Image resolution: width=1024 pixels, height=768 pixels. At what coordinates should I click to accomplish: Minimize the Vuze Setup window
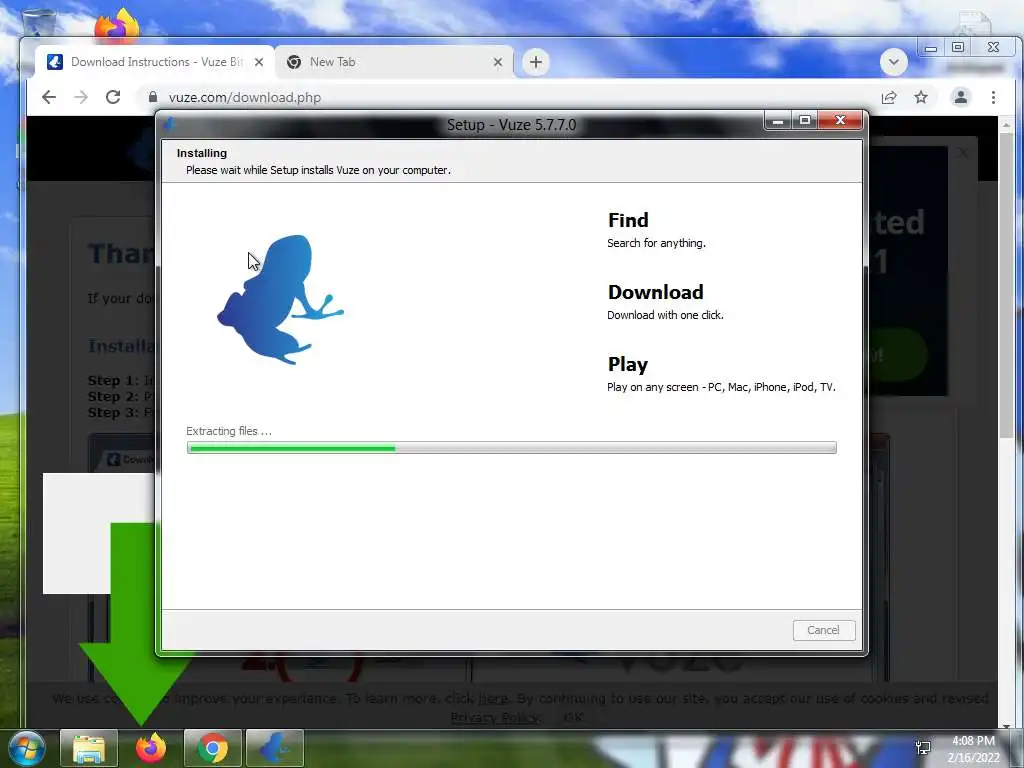[778, 121]
